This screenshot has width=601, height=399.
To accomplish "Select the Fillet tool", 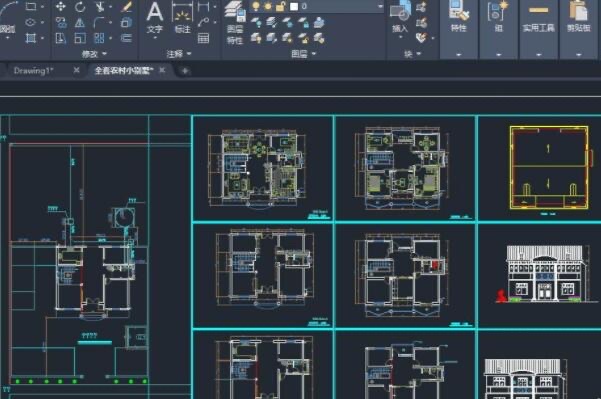I will click(x=99, y=22).
